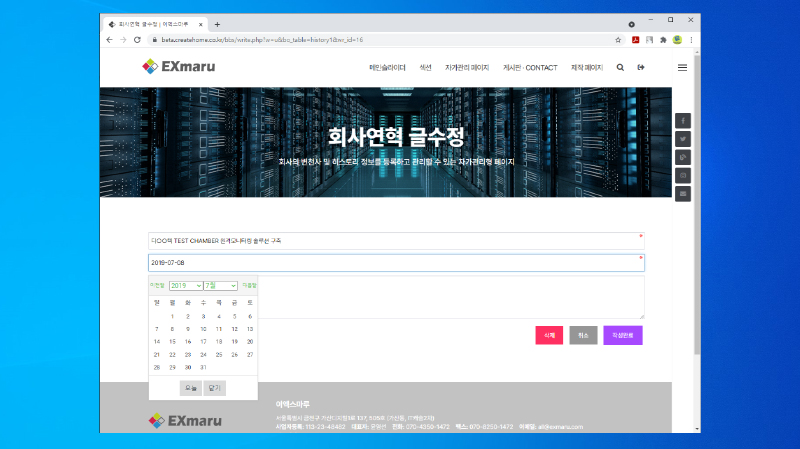
Task: Click the Twitter icon in the side bar
Action: coord(683,139)
